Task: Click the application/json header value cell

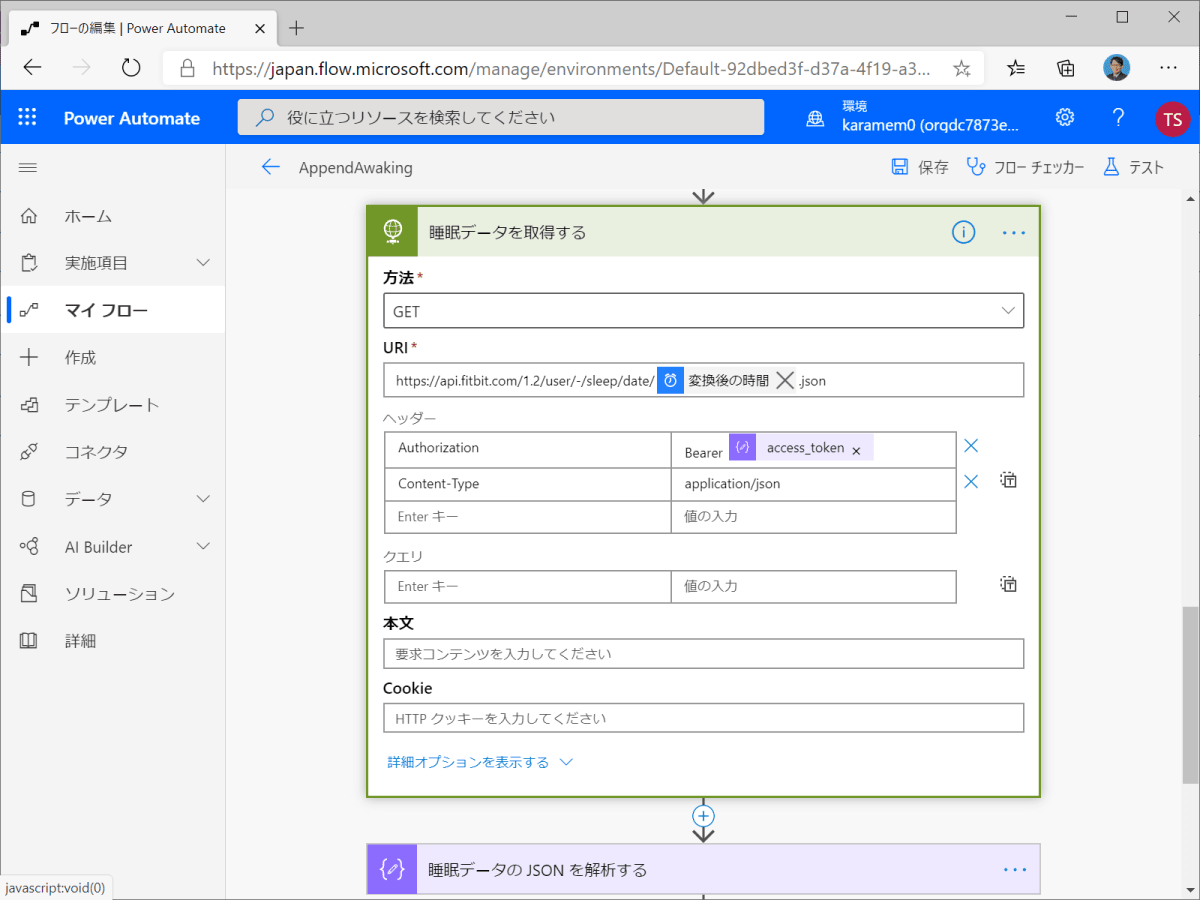Action: pyautogui.click(x=813, y=484)
